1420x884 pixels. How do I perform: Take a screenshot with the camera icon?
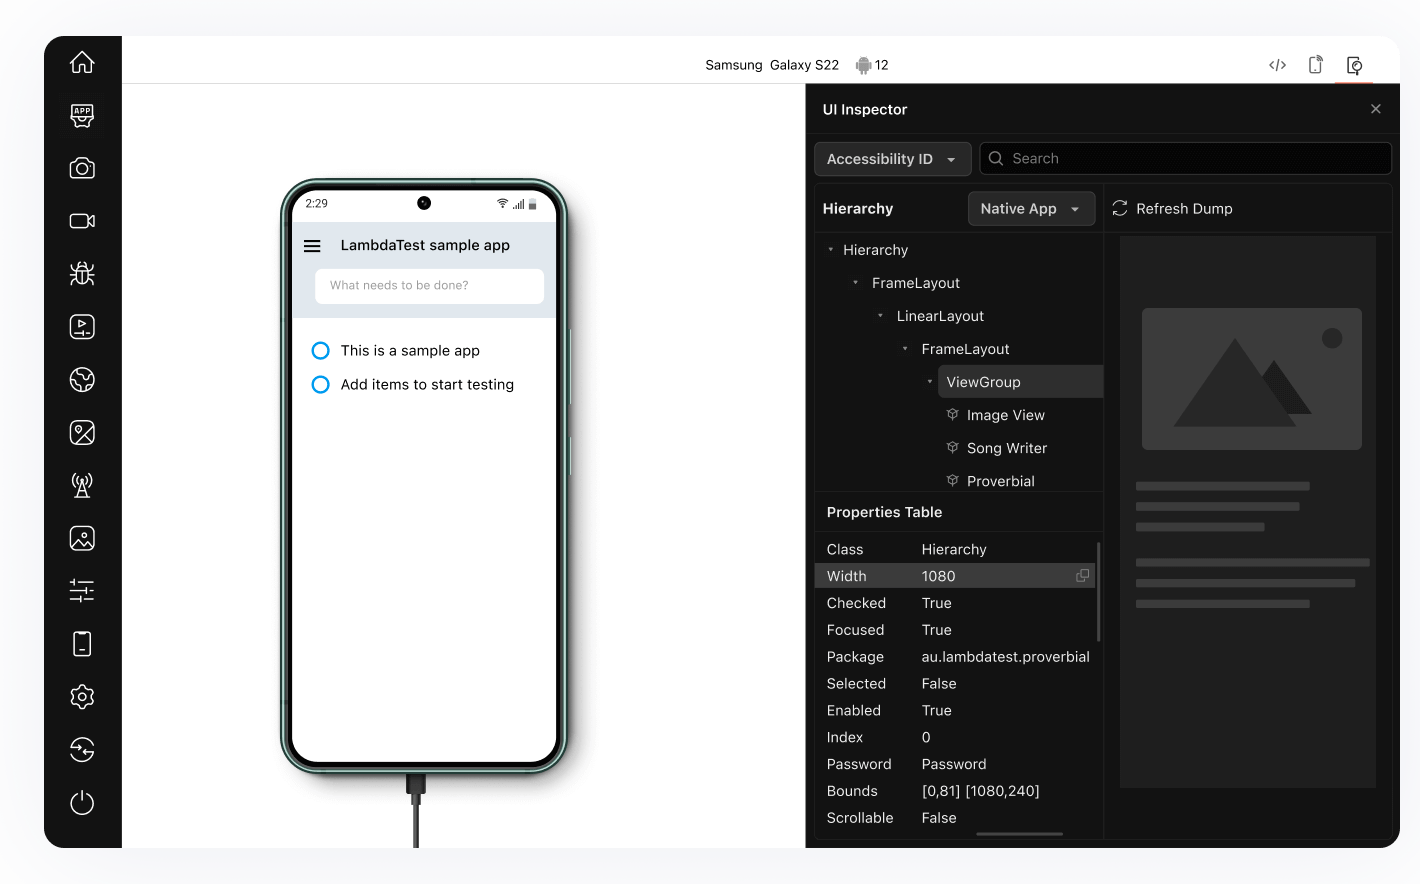point(83,168)
